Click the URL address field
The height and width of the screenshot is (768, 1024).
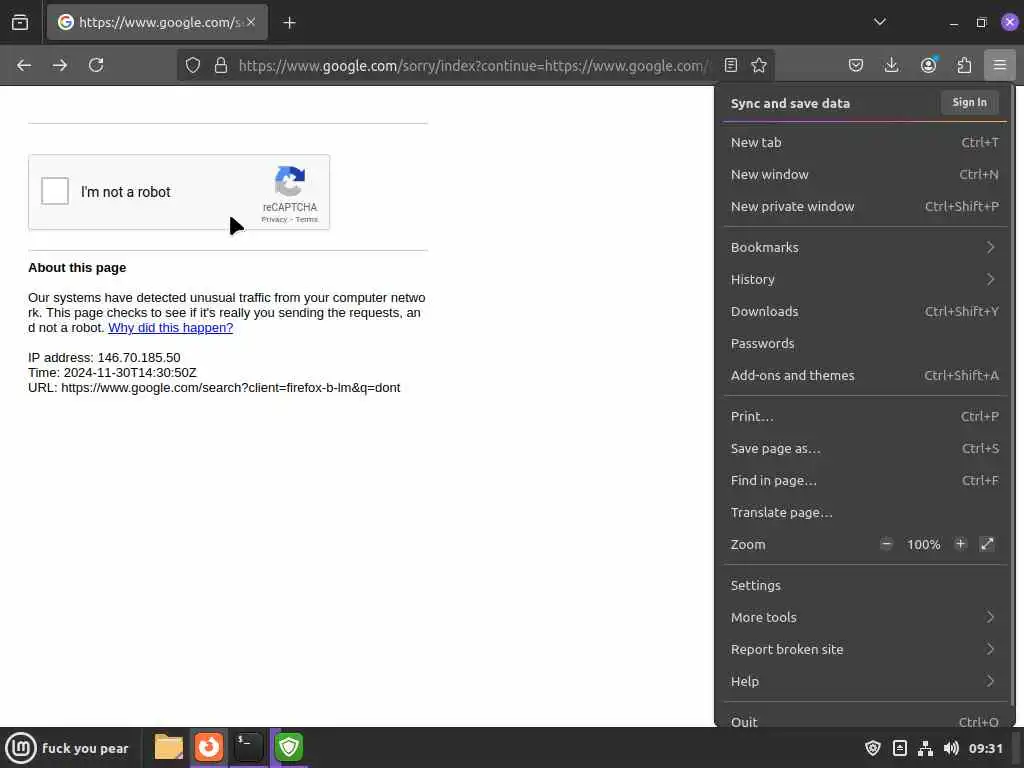pyautogui.click(x=473, y=65)
